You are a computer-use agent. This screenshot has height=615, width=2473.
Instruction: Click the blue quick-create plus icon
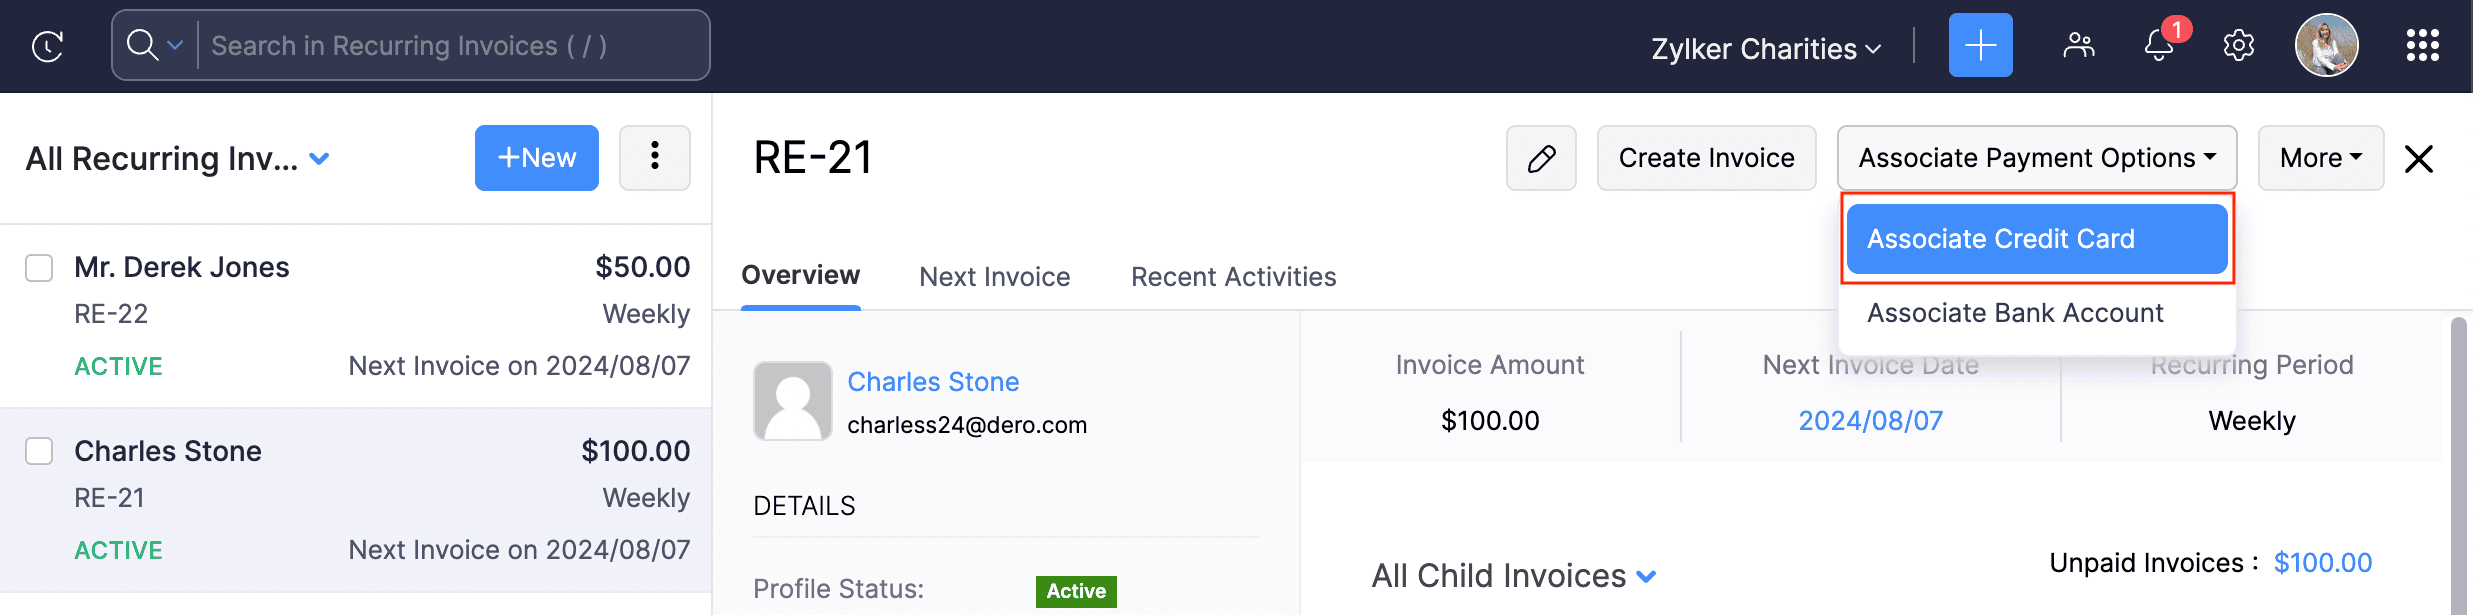(x=1980, y=46)
